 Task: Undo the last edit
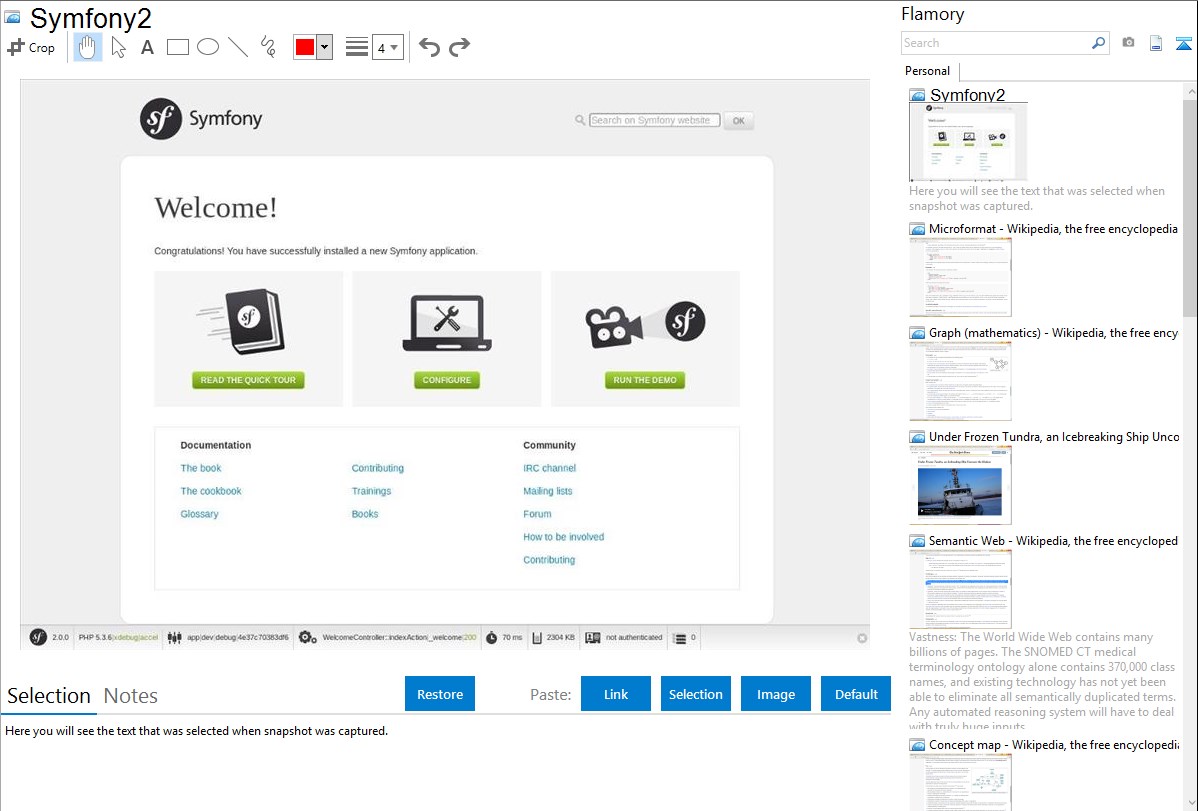point(429,47)
